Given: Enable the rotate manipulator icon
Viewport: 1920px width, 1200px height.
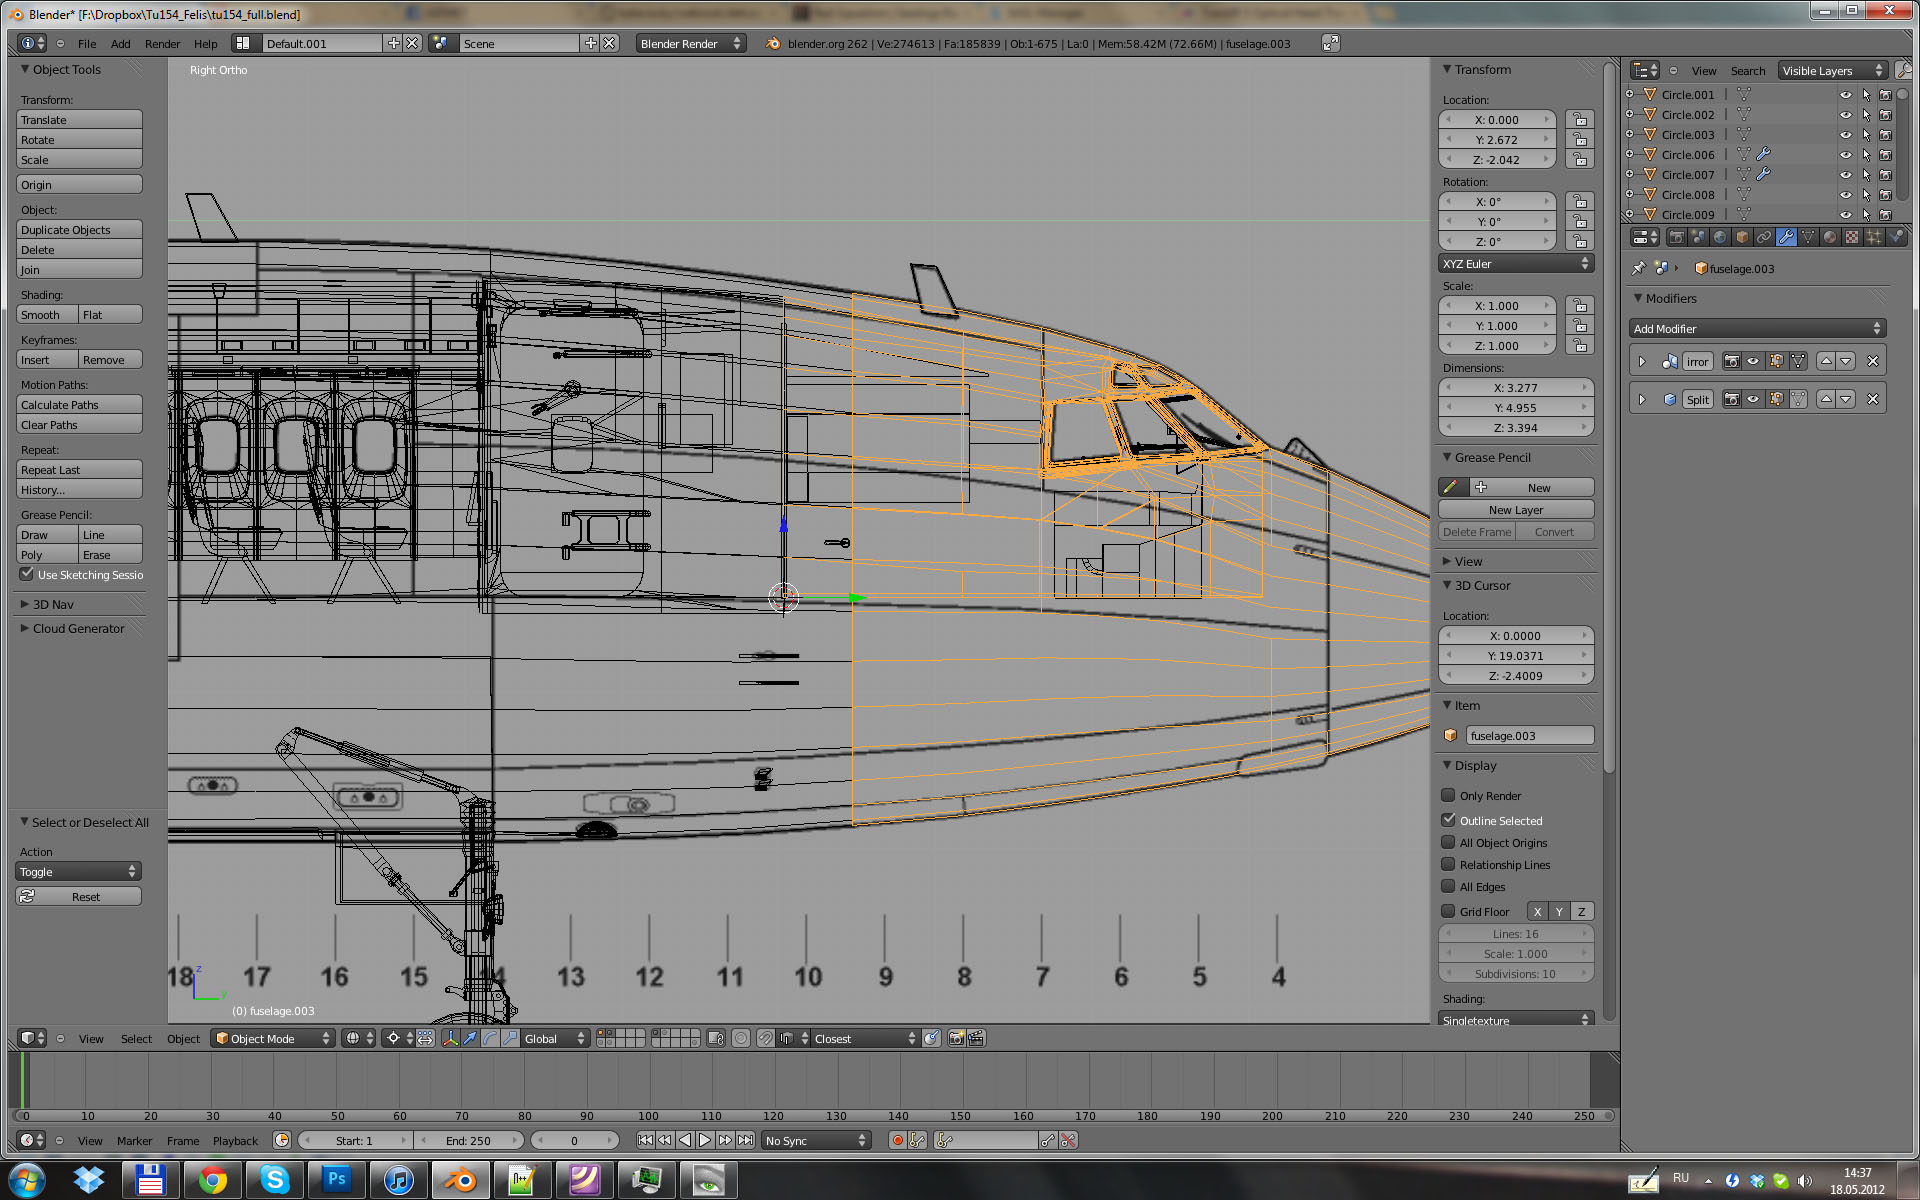Looking at the screenshot, I should coord(490,1039).
